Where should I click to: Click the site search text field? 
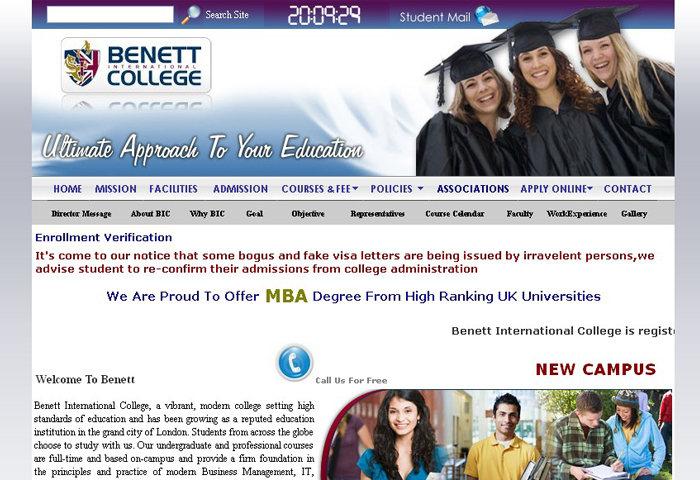click(110, 14)
